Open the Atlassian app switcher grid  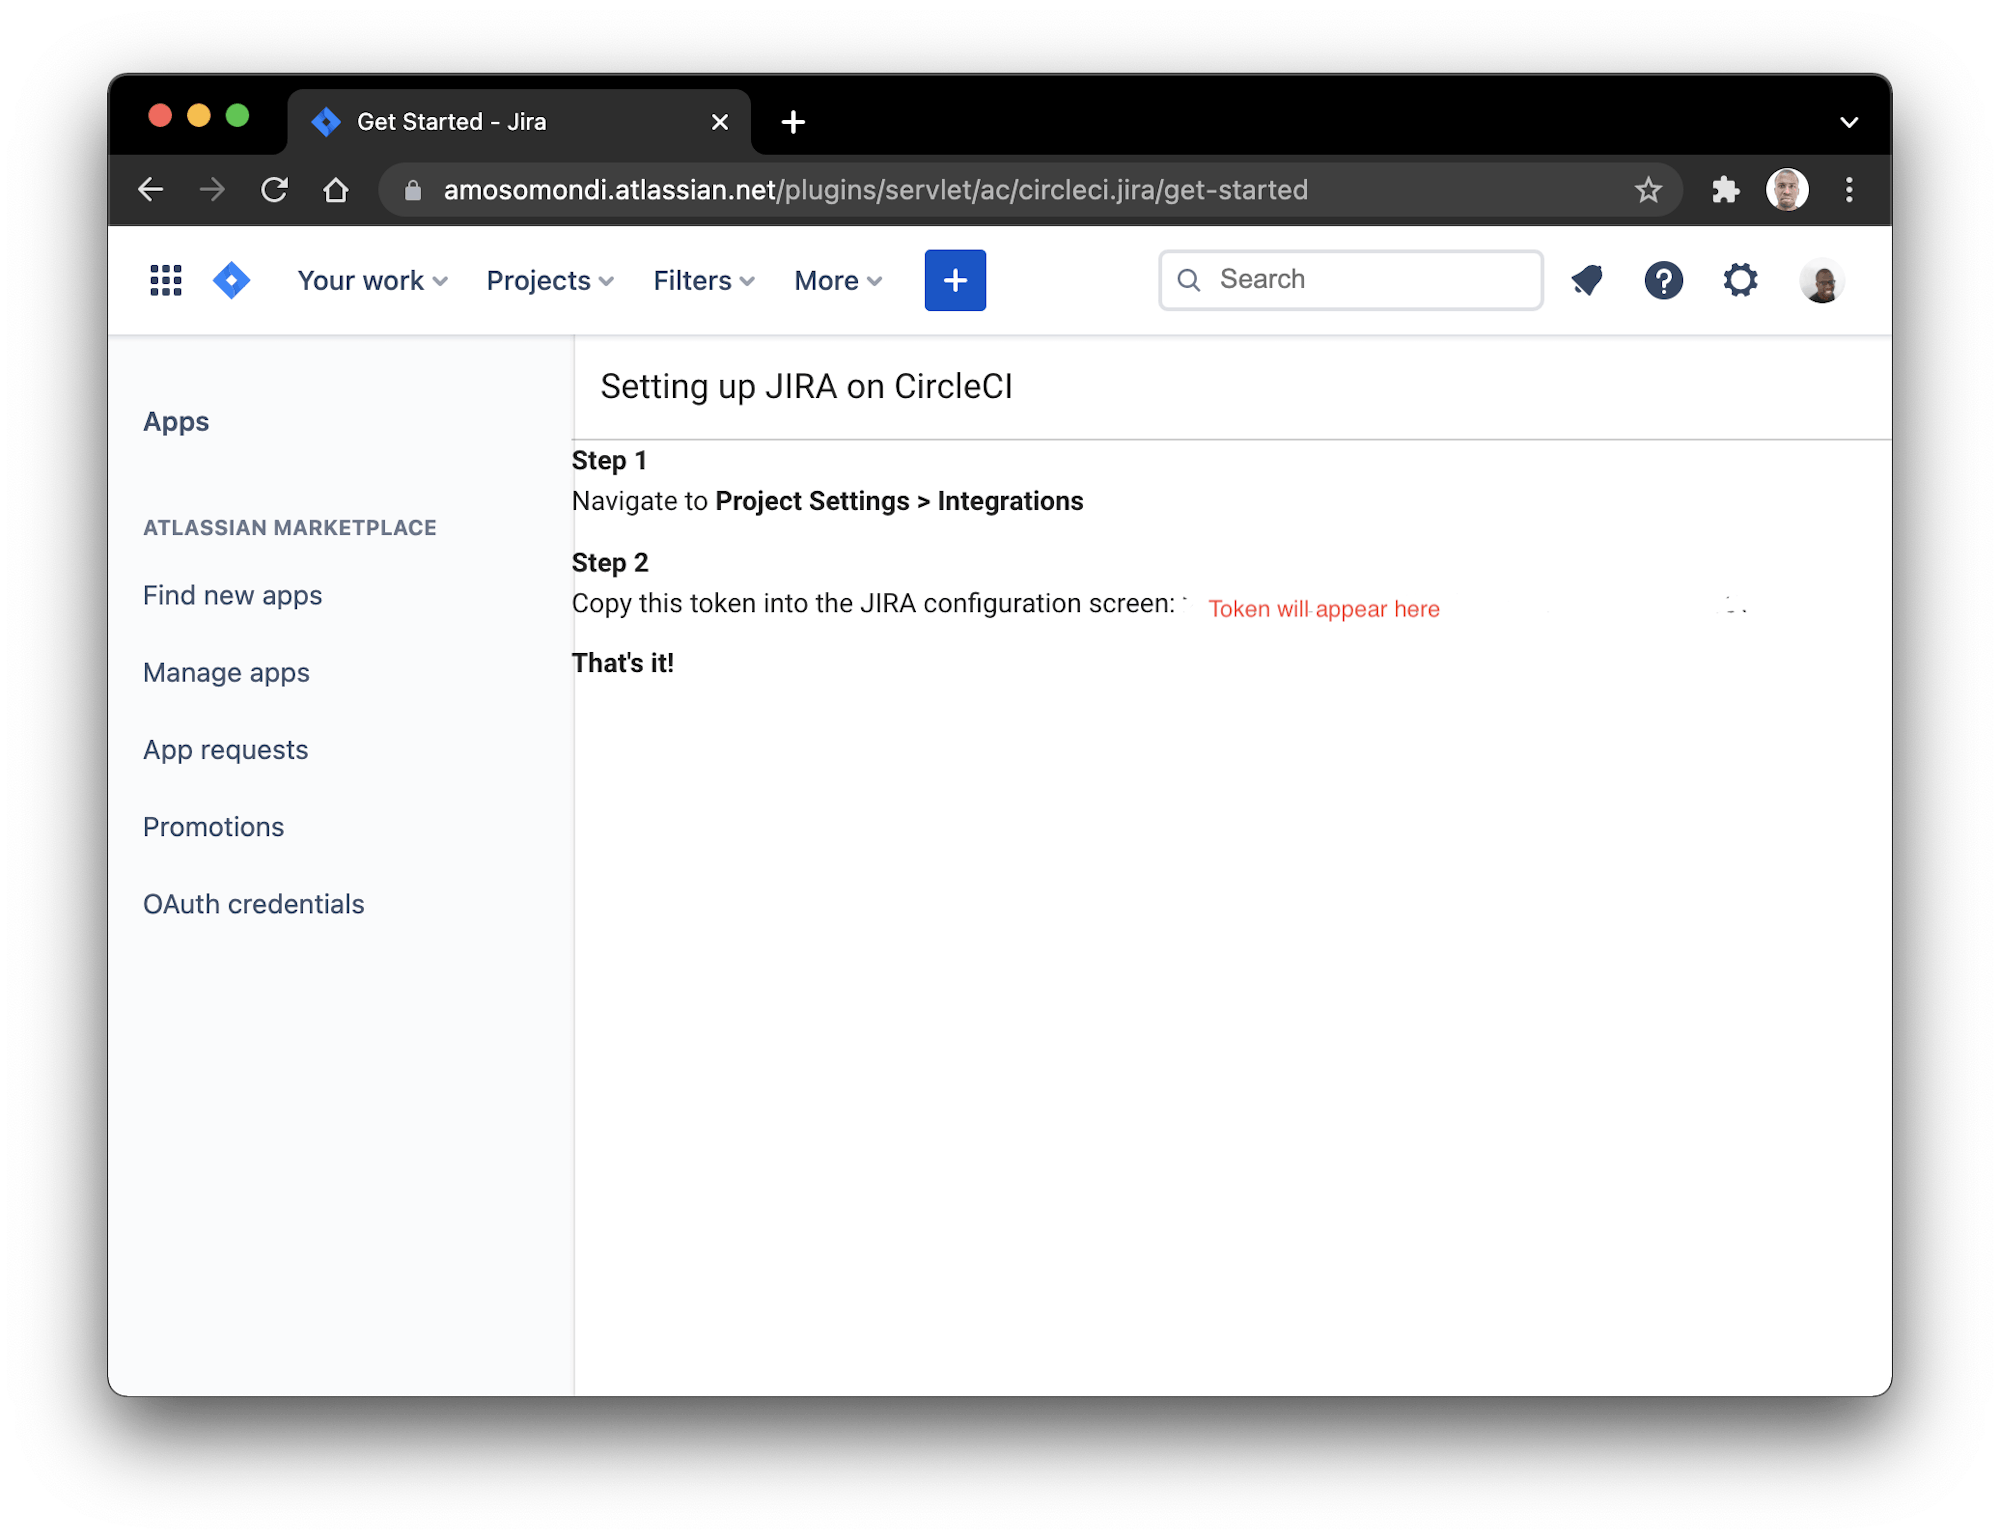point(166,280)
